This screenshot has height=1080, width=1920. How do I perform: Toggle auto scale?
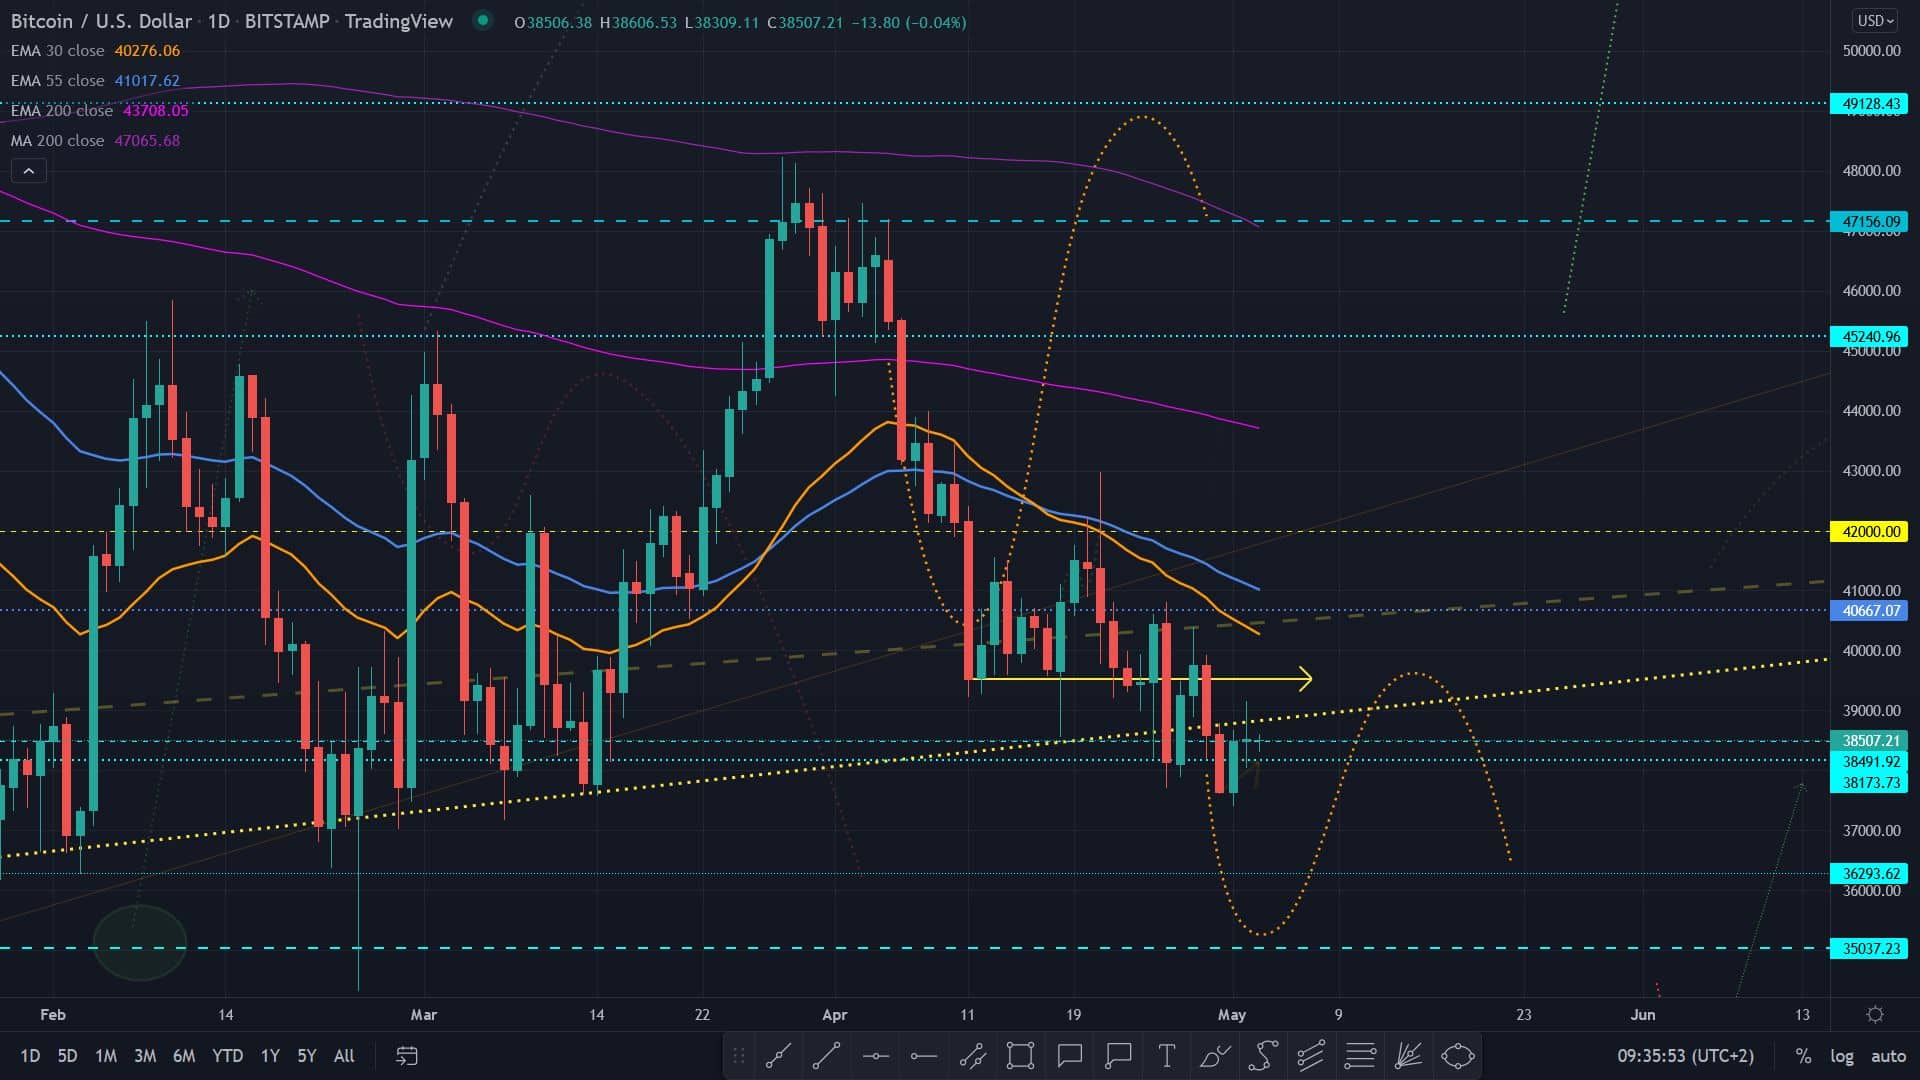coord(1888,1056)
